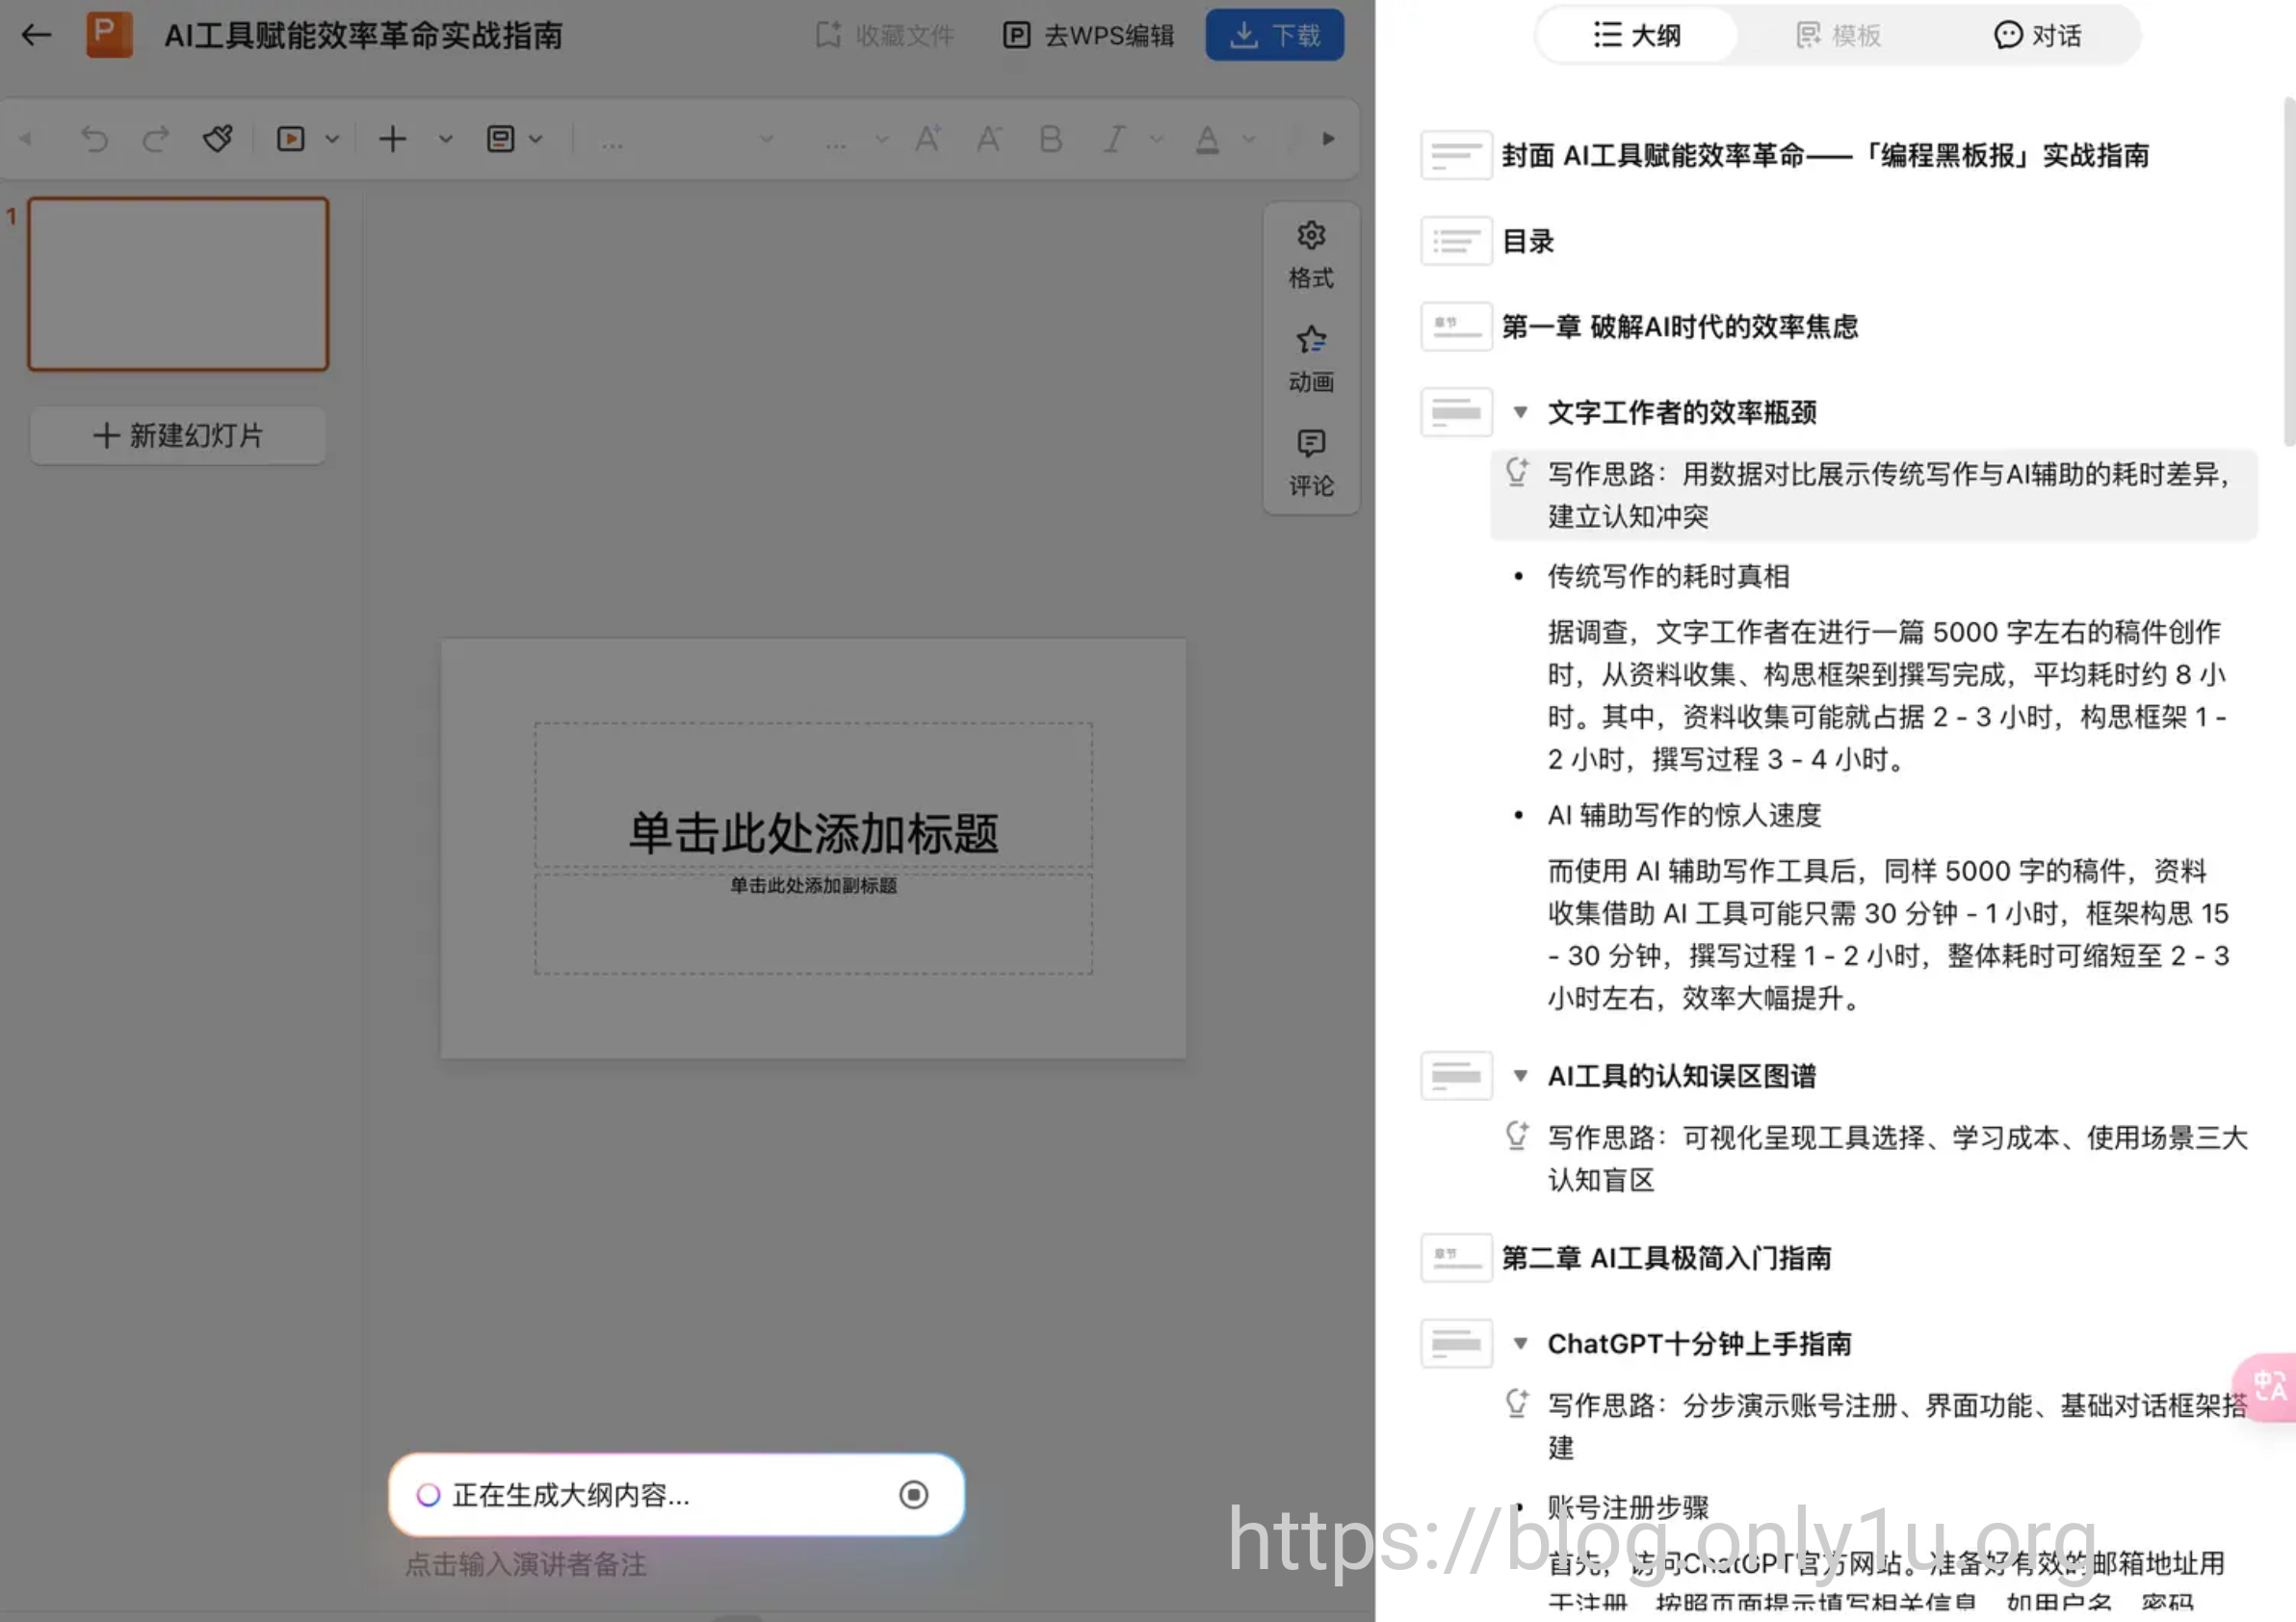Viewport: 2296px width, 1622px height.
Task: Open the 评论 comments panel
Action: [1310, 463]
